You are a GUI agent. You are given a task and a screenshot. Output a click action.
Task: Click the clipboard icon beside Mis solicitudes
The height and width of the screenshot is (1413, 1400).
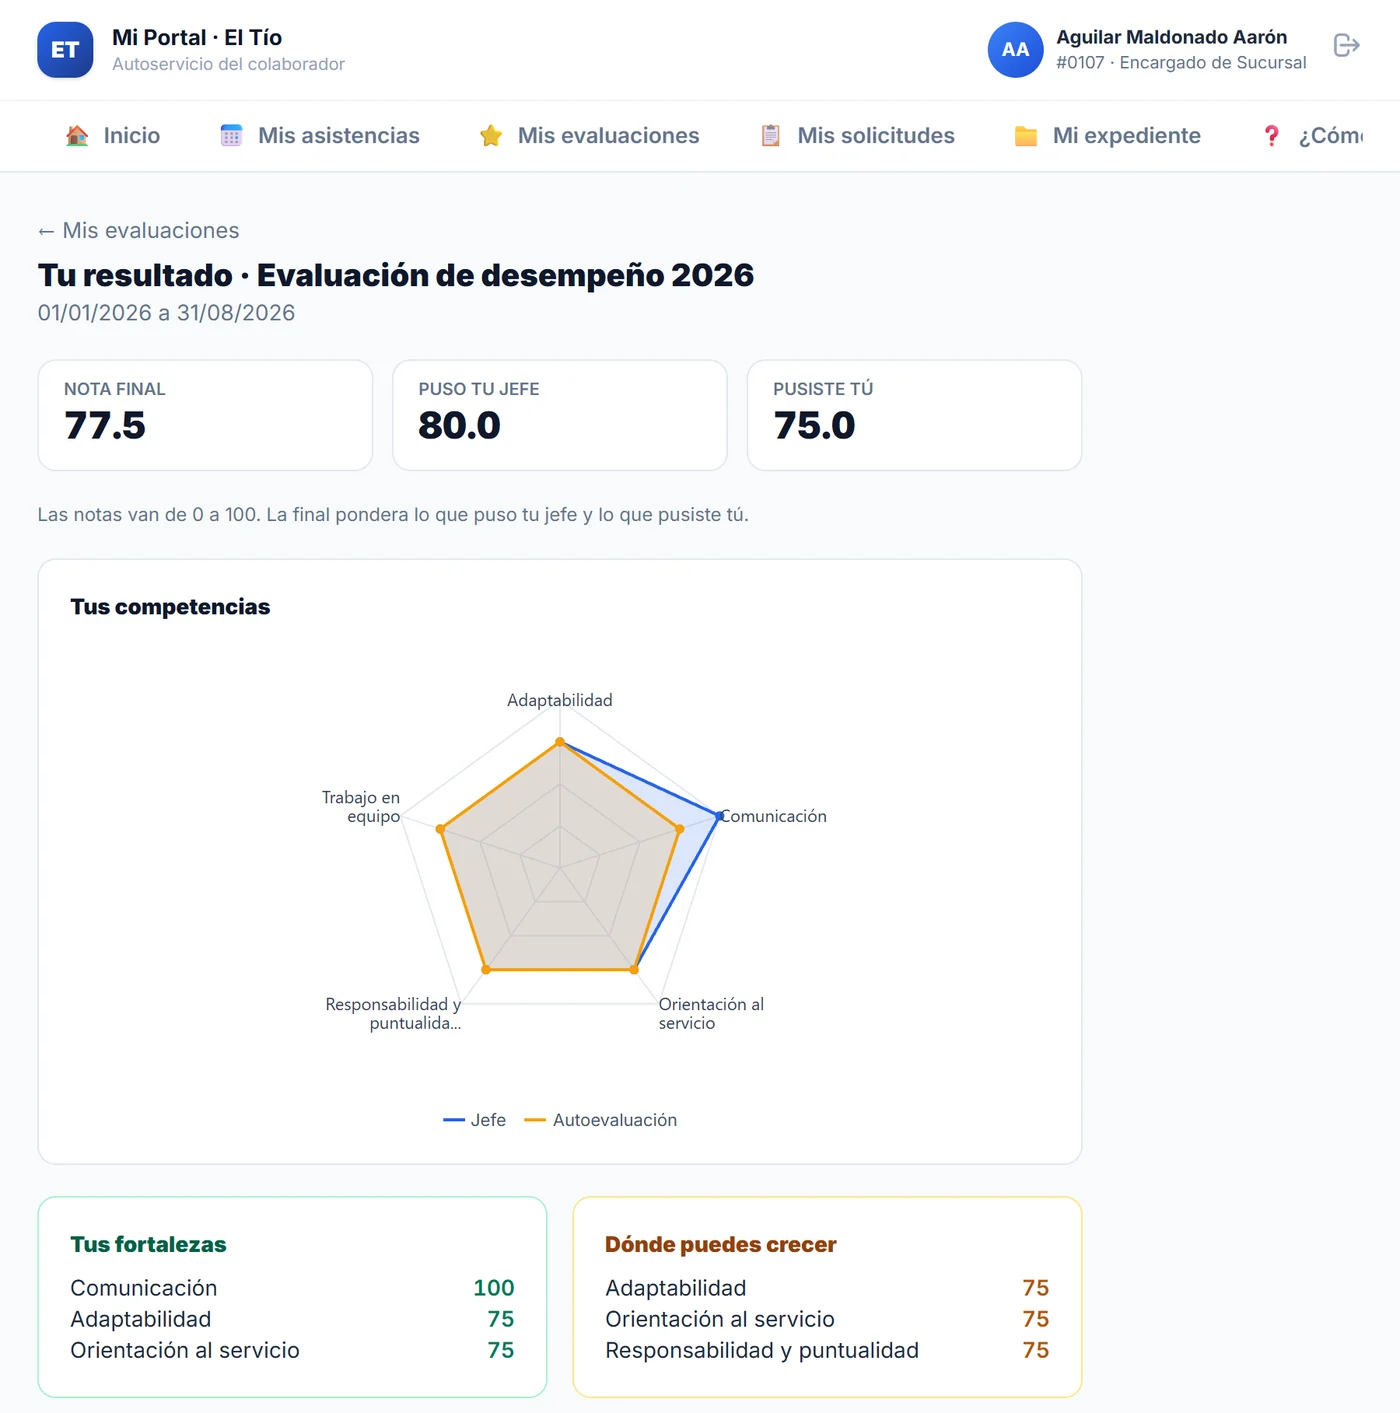coord(771,136)
